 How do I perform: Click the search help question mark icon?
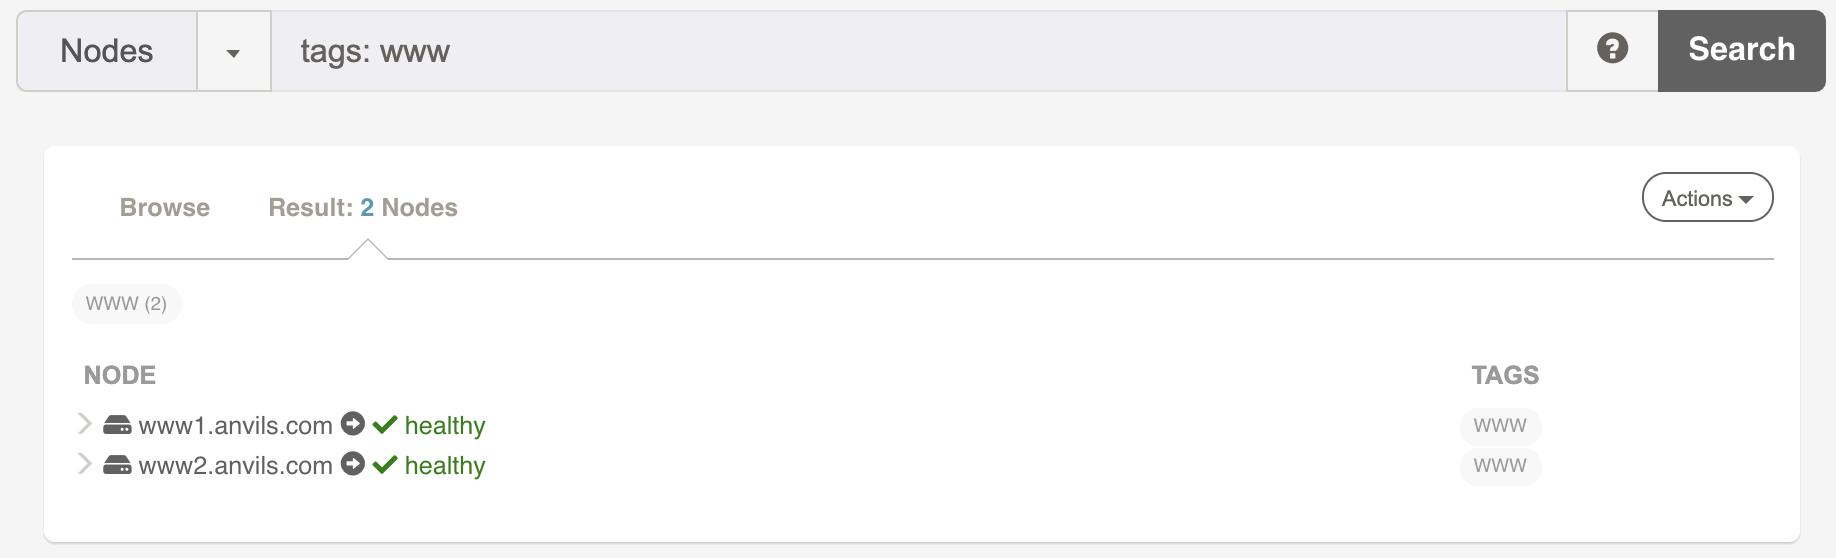tap(1612, 49)
